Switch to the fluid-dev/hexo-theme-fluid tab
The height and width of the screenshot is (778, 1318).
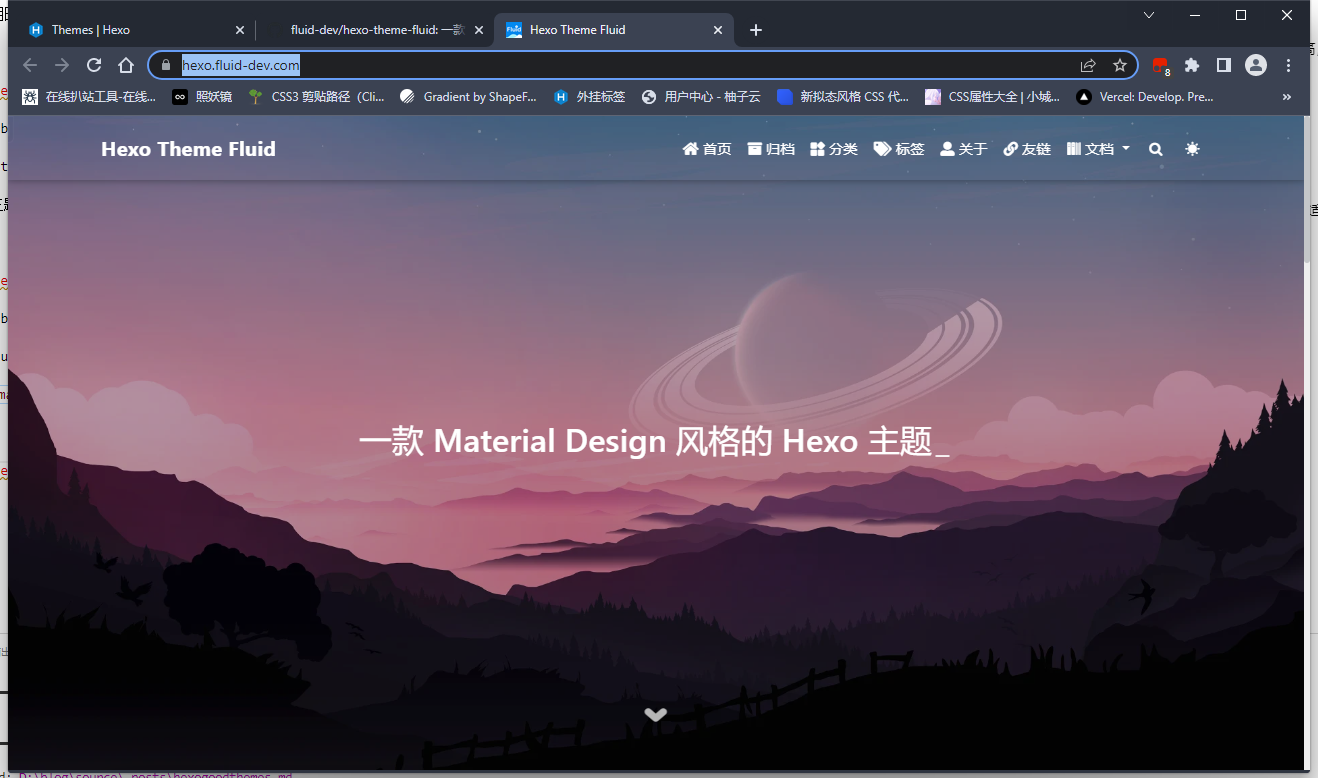pos(377,30)
